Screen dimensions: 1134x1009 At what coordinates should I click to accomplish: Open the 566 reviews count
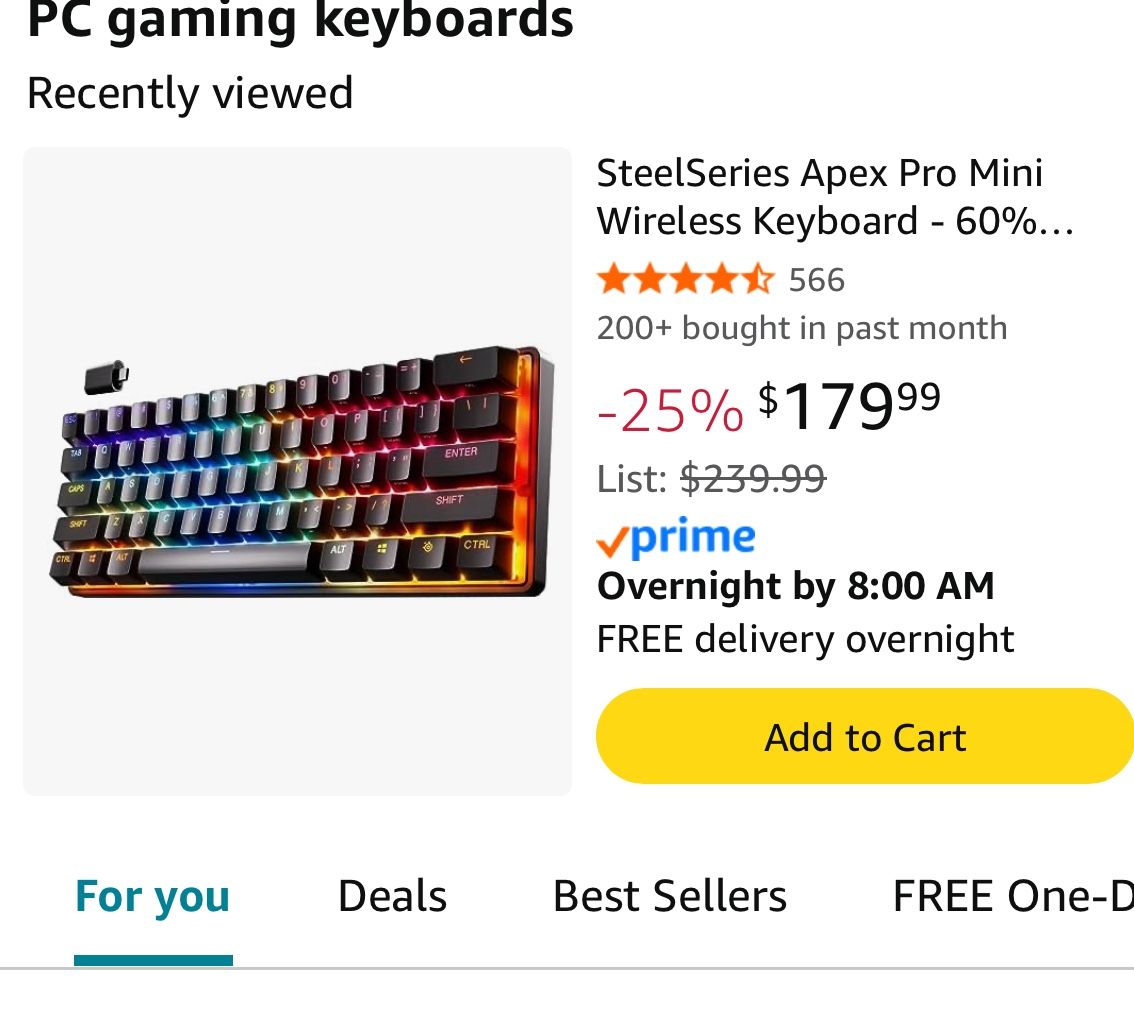pos(816,280)
